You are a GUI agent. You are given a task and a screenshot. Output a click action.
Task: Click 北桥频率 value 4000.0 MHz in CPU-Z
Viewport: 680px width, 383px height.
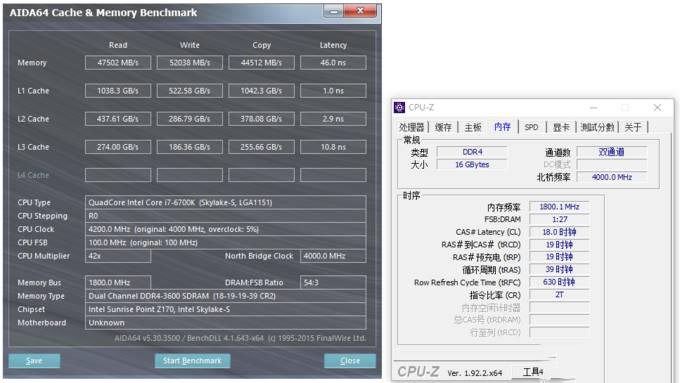(611, 177)
